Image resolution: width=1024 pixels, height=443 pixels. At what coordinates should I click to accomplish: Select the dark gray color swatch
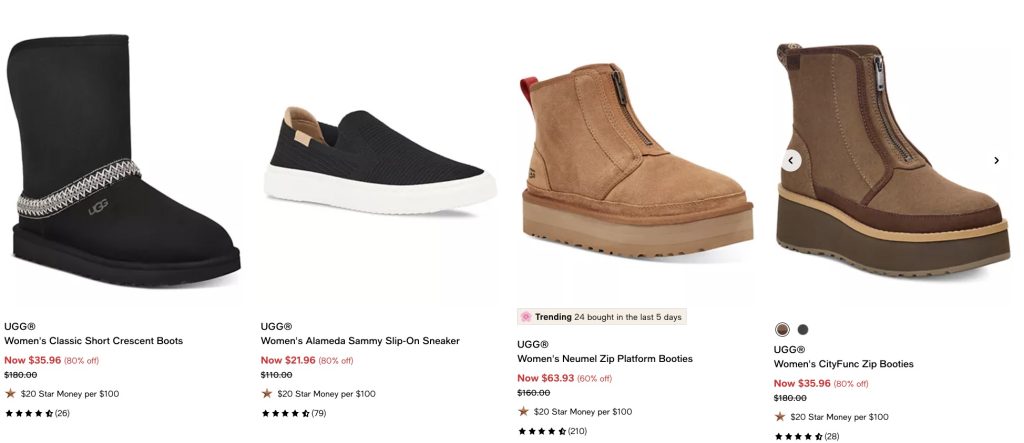[x=803, y=329]
